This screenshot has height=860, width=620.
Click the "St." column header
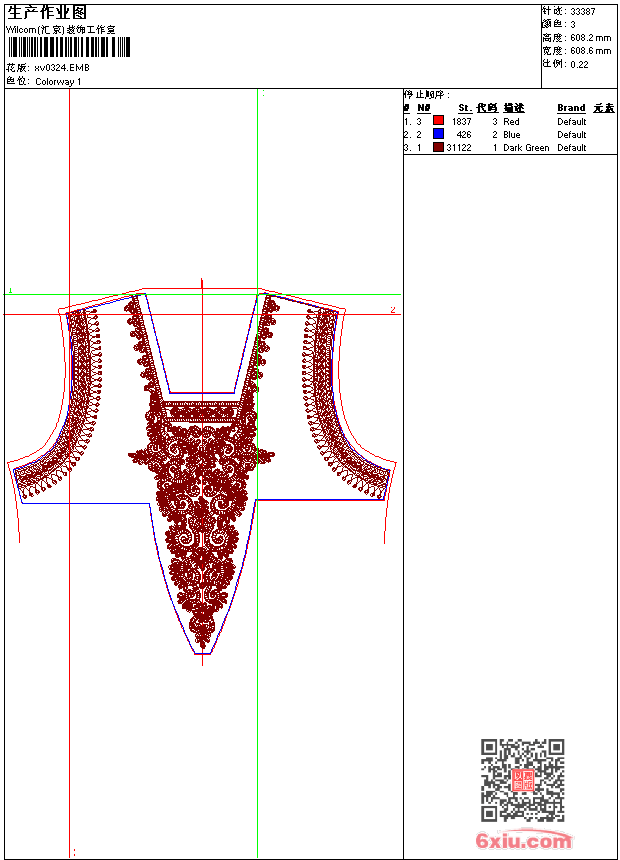click(x=465, y=108)
